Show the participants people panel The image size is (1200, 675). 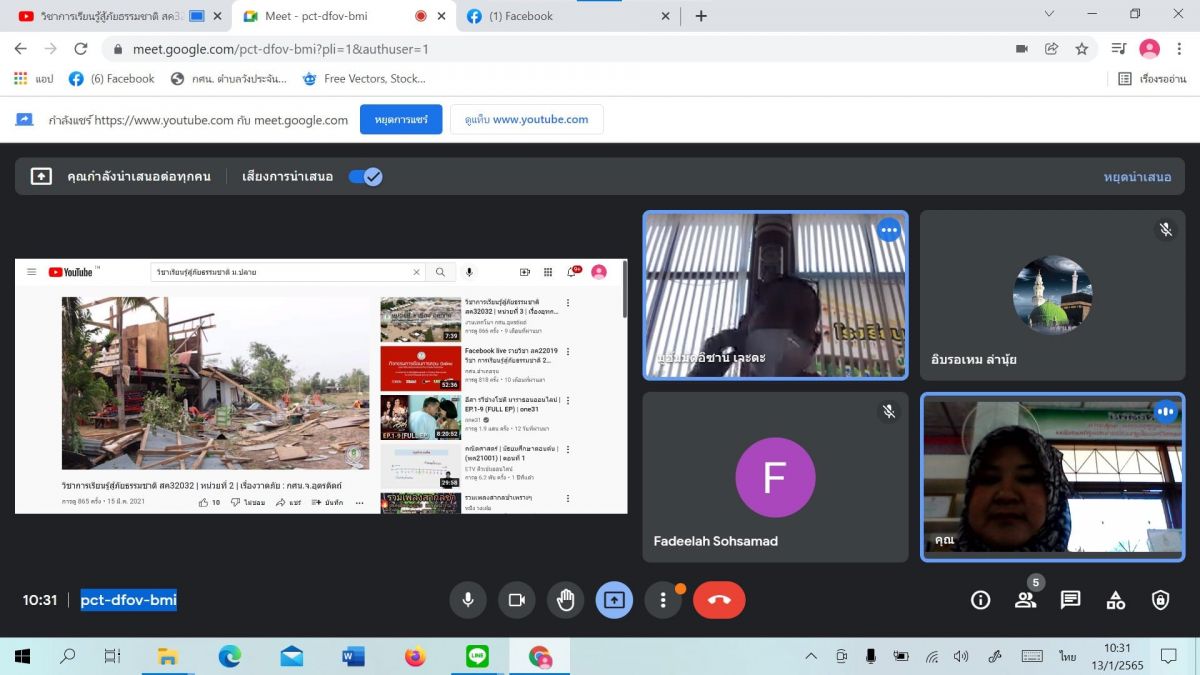pyautogui.click(x=1025, y=600)
